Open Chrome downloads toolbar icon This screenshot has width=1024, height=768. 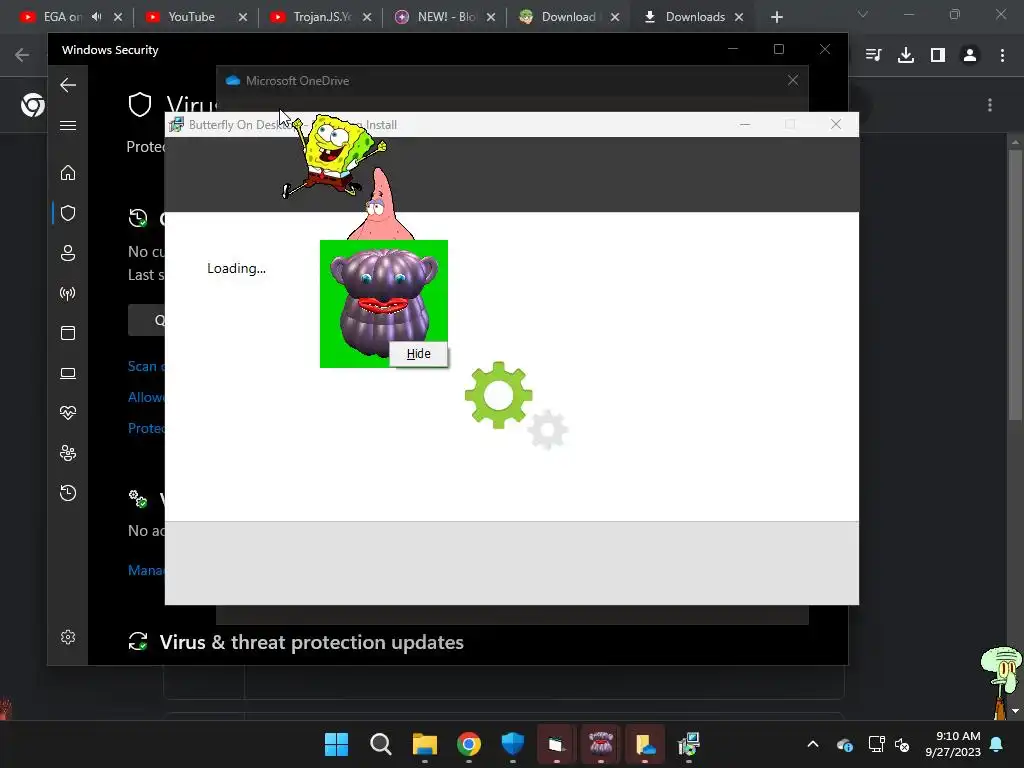[906, 56]
